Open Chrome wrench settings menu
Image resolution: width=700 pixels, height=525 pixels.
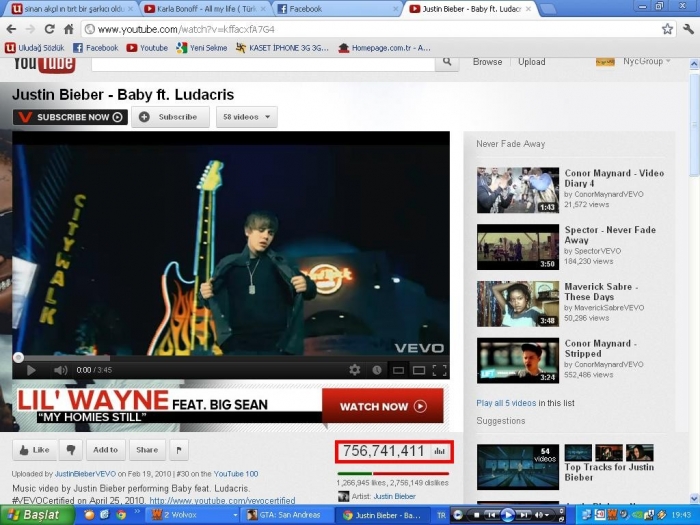pyautogui.click(x=688, y=29)
